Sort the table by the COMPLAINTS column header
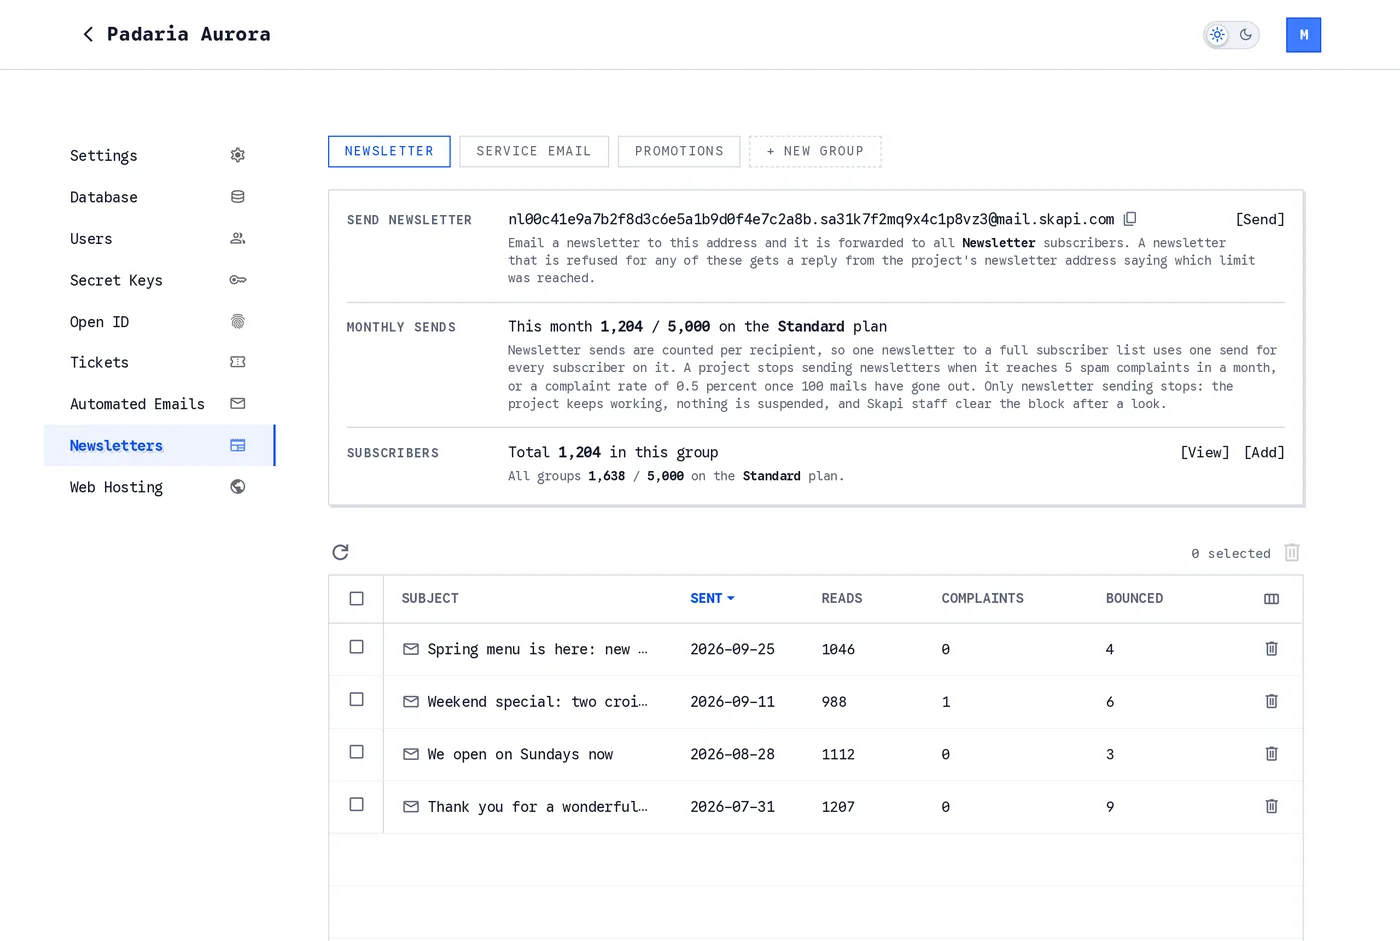 click(x=982, y=598)
